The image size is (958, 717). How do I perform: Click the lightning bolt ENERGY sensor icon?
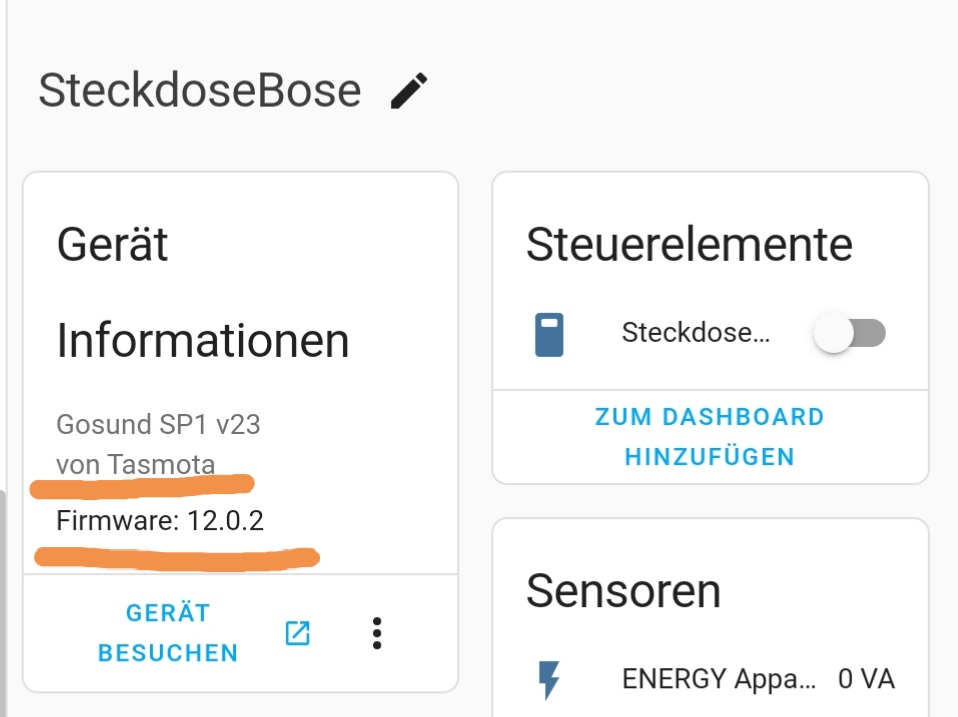(549, 680)
